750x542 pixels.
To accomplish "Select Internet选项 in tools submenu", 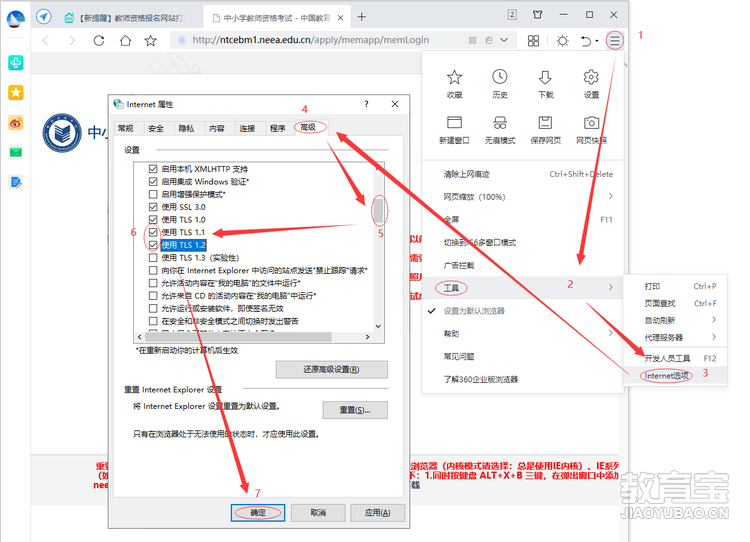I will [675, 376].
